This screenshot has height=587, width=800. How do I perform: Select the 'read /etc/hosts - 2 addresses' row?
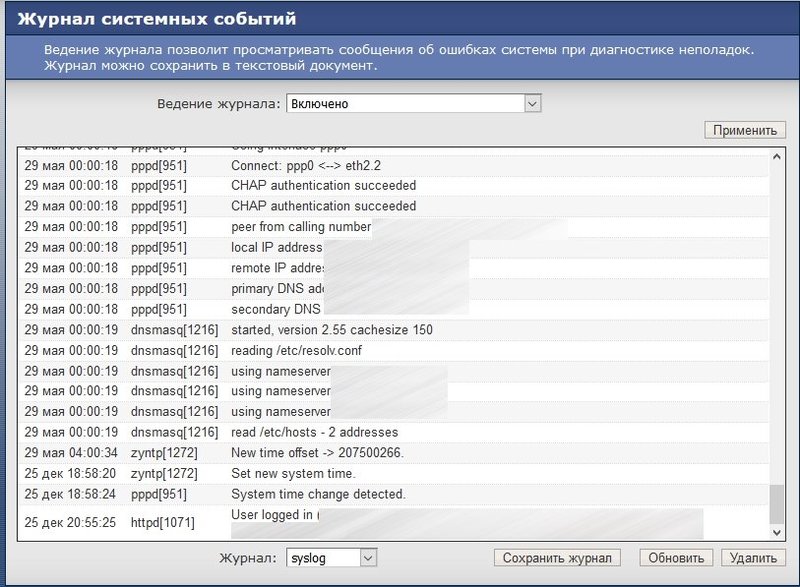(x=394, y=432)
